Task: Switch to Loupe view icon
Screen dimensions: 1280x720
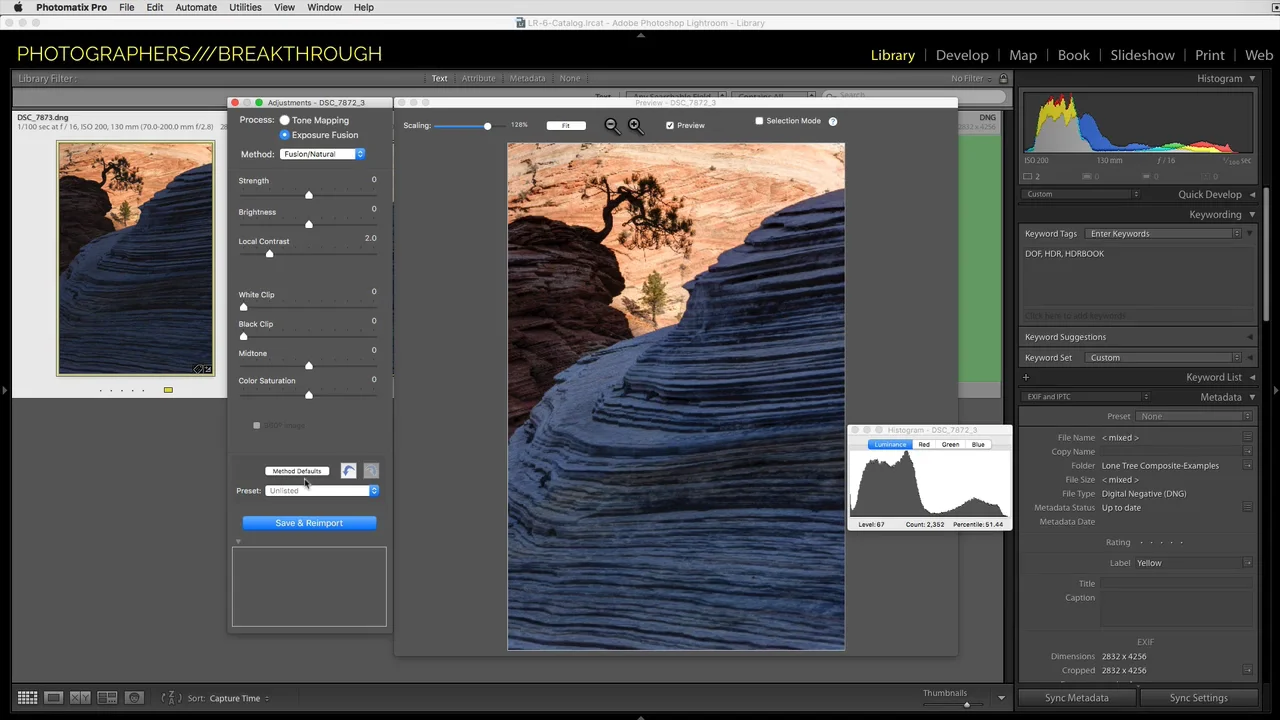Action: coord(54,698)
